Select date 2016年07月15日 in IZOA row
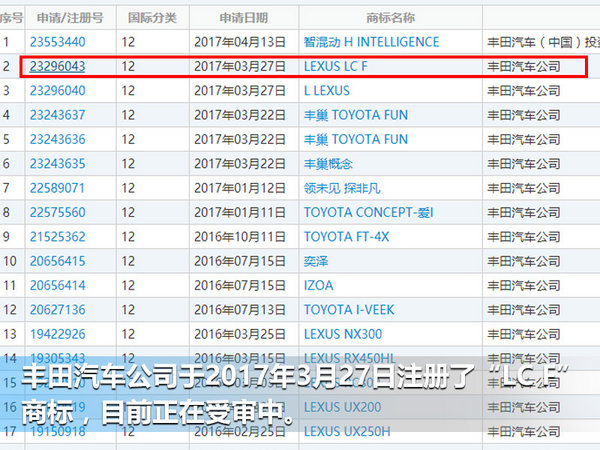Screen dimensions: 600x450 240,285
